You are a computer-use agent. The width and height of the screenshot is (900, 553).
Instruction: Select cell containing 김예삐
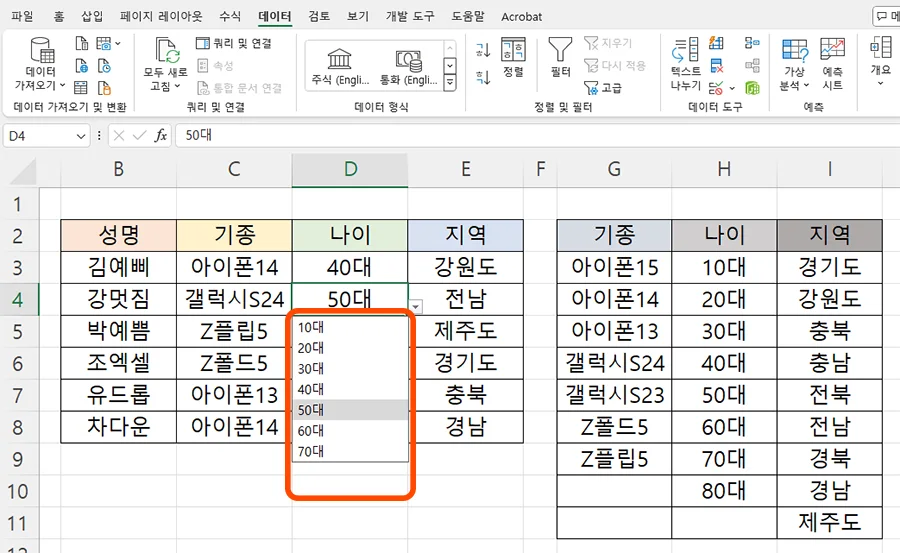pos(119,267)
